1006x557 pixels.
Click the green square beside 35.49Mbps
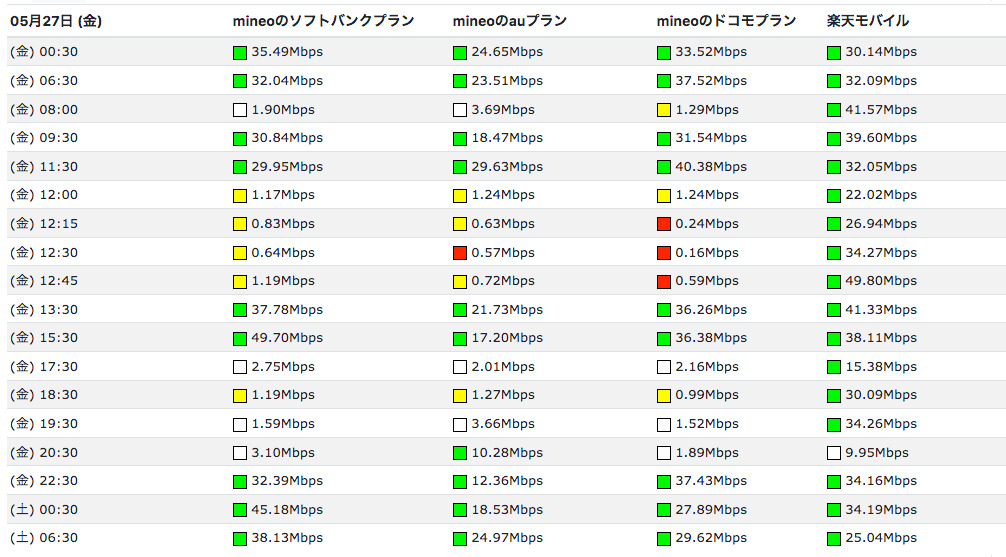click(239, 53)
